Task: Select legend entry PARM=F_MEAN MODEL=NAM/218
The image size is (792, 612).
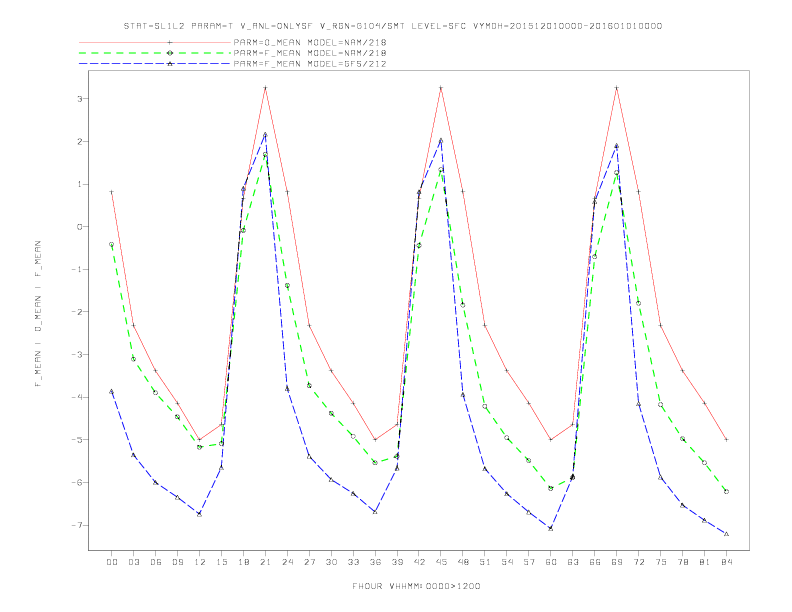Action: point(310,53)
